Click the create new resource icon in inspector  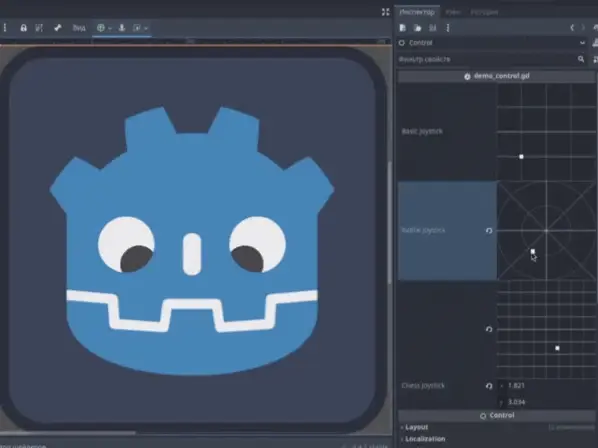(402, 28)
